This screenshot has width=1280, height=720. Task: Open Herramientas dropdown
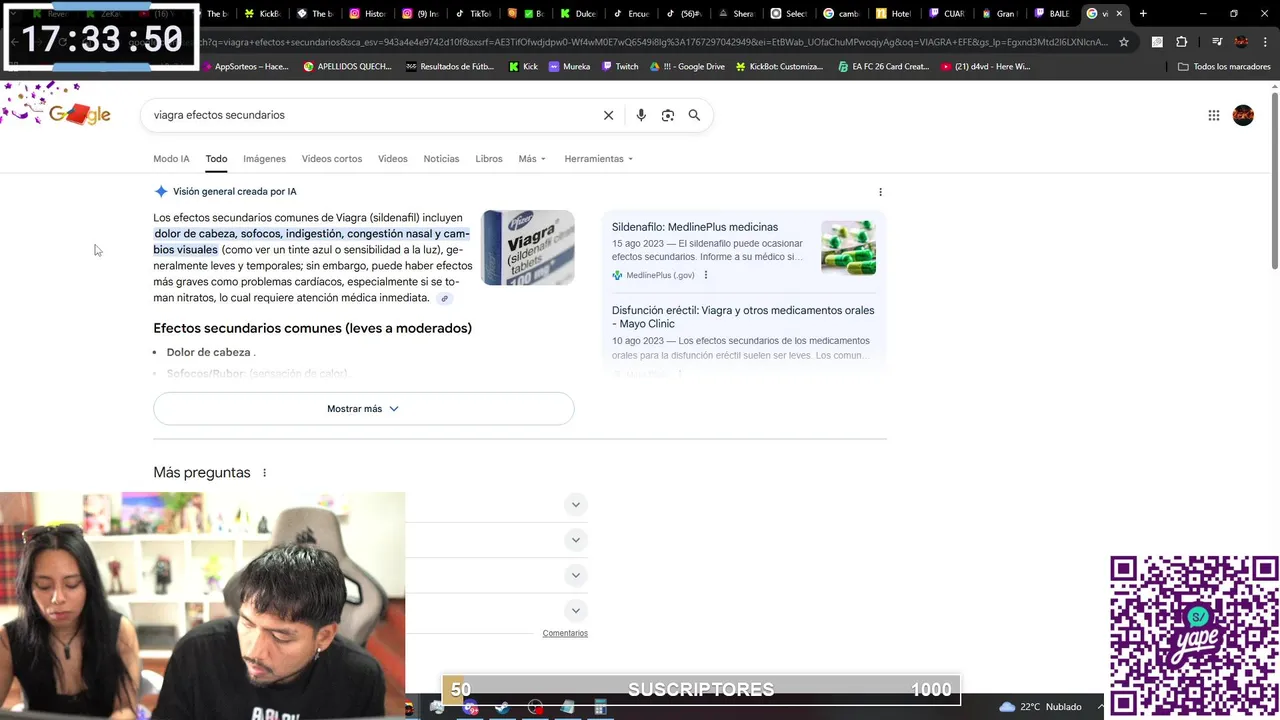598,159
